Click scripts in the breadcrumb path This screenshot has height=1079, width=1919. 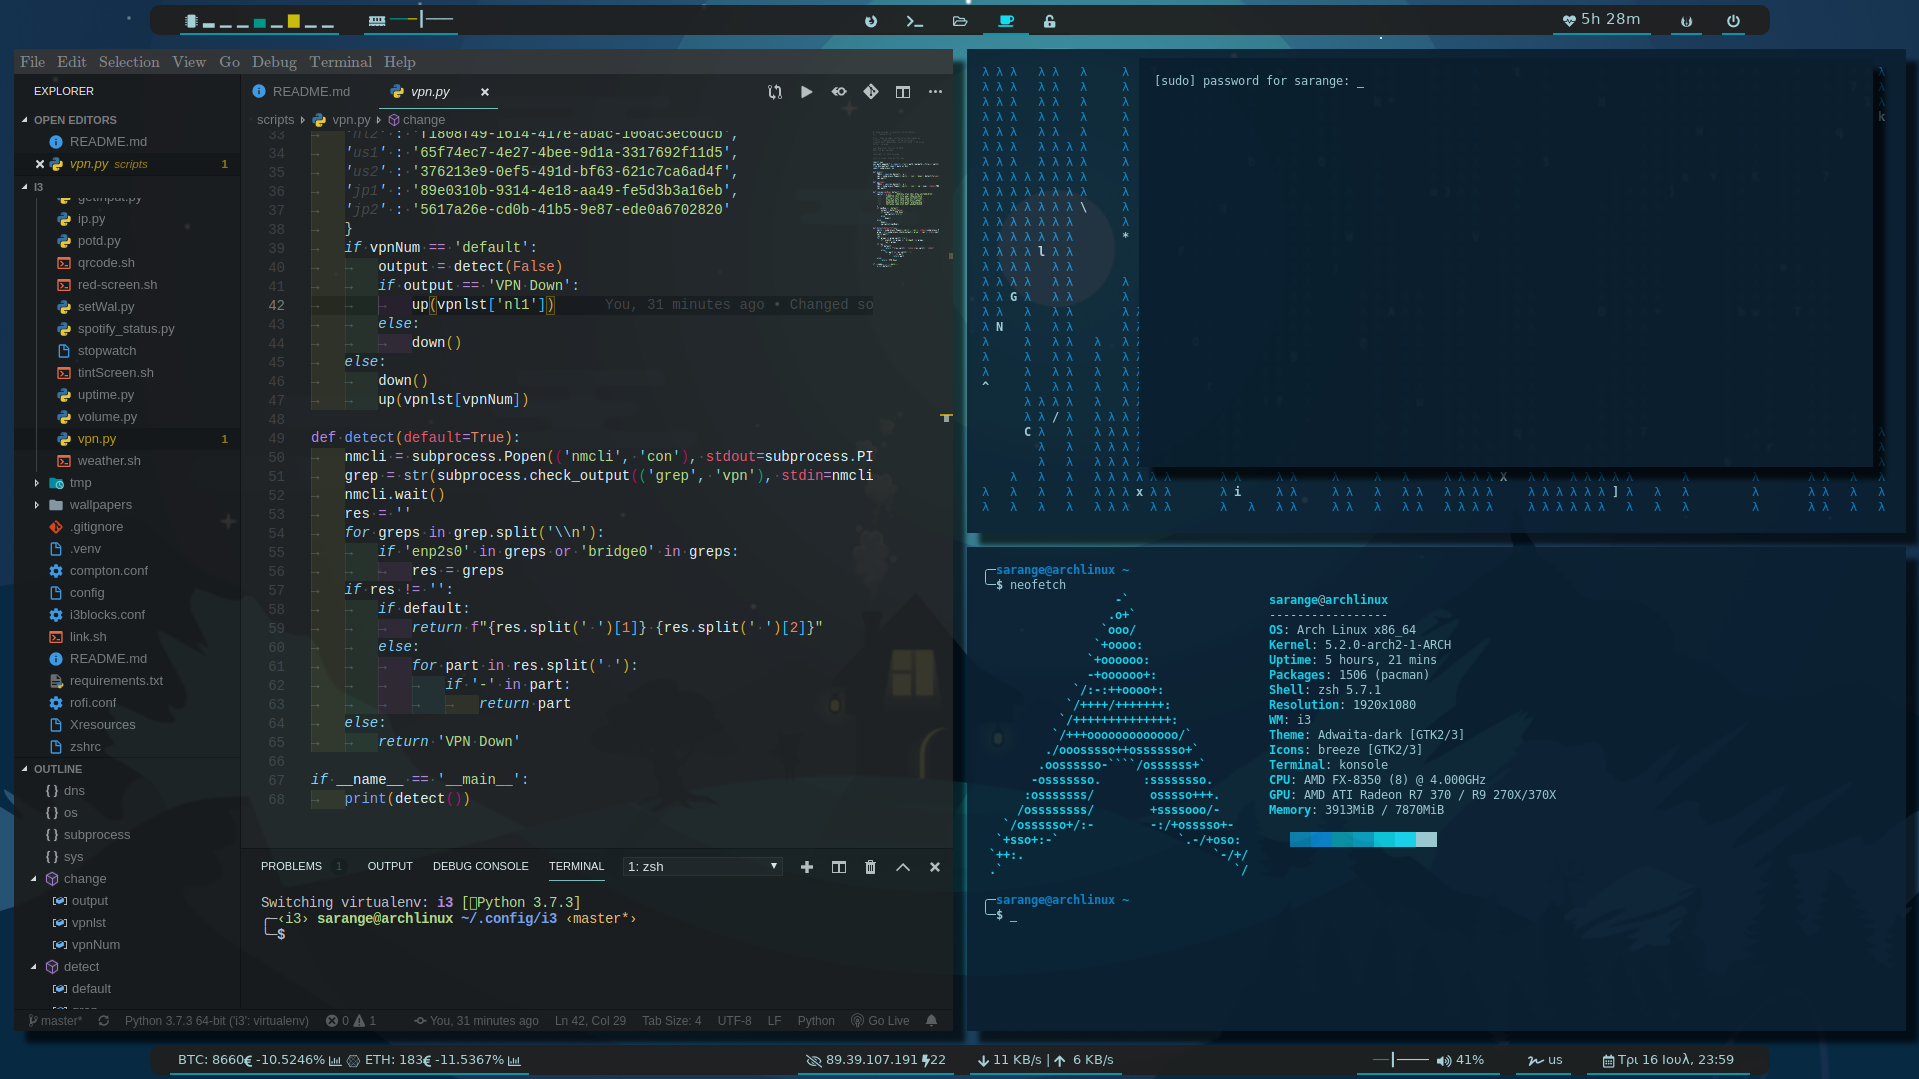(276, 120)
